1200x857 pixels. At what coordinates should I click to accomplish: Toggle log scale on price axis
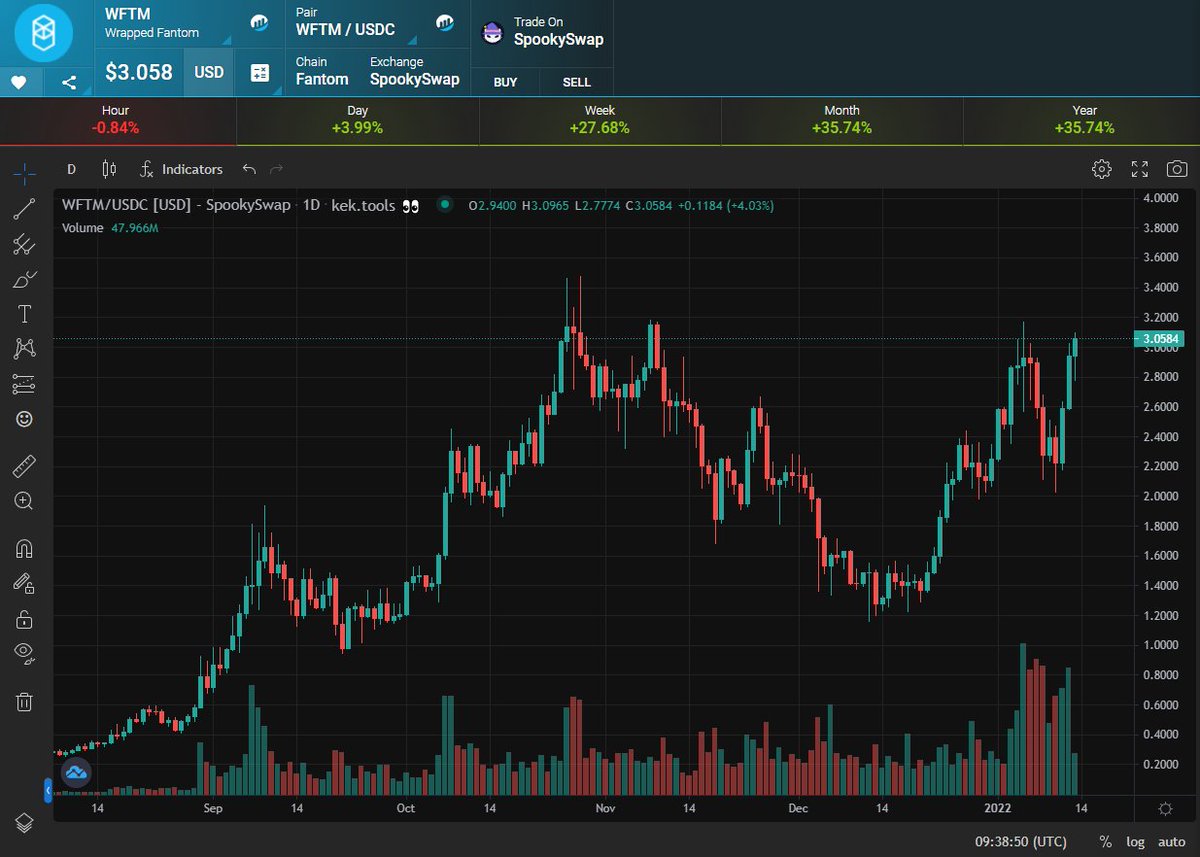[1135, 842]
